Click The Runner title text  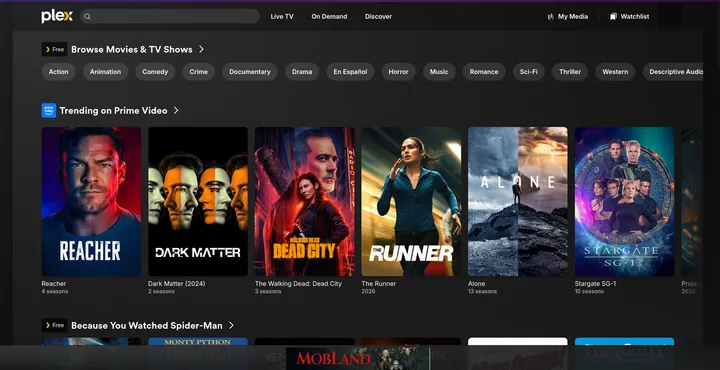tap(378, 284)
